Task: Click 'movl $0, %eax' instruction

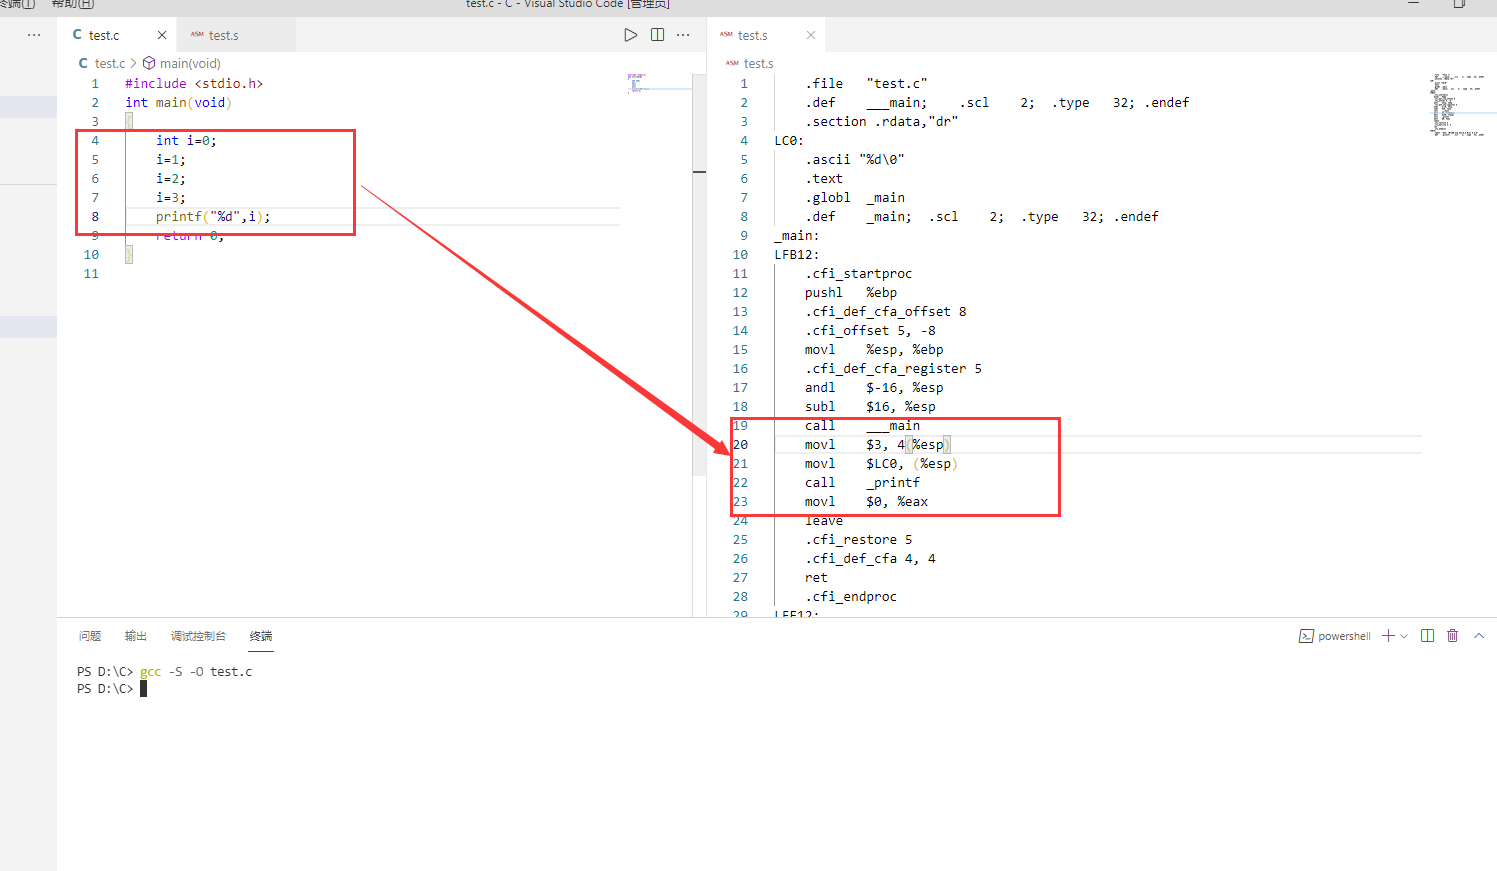Action: click(x=867, y=502)
